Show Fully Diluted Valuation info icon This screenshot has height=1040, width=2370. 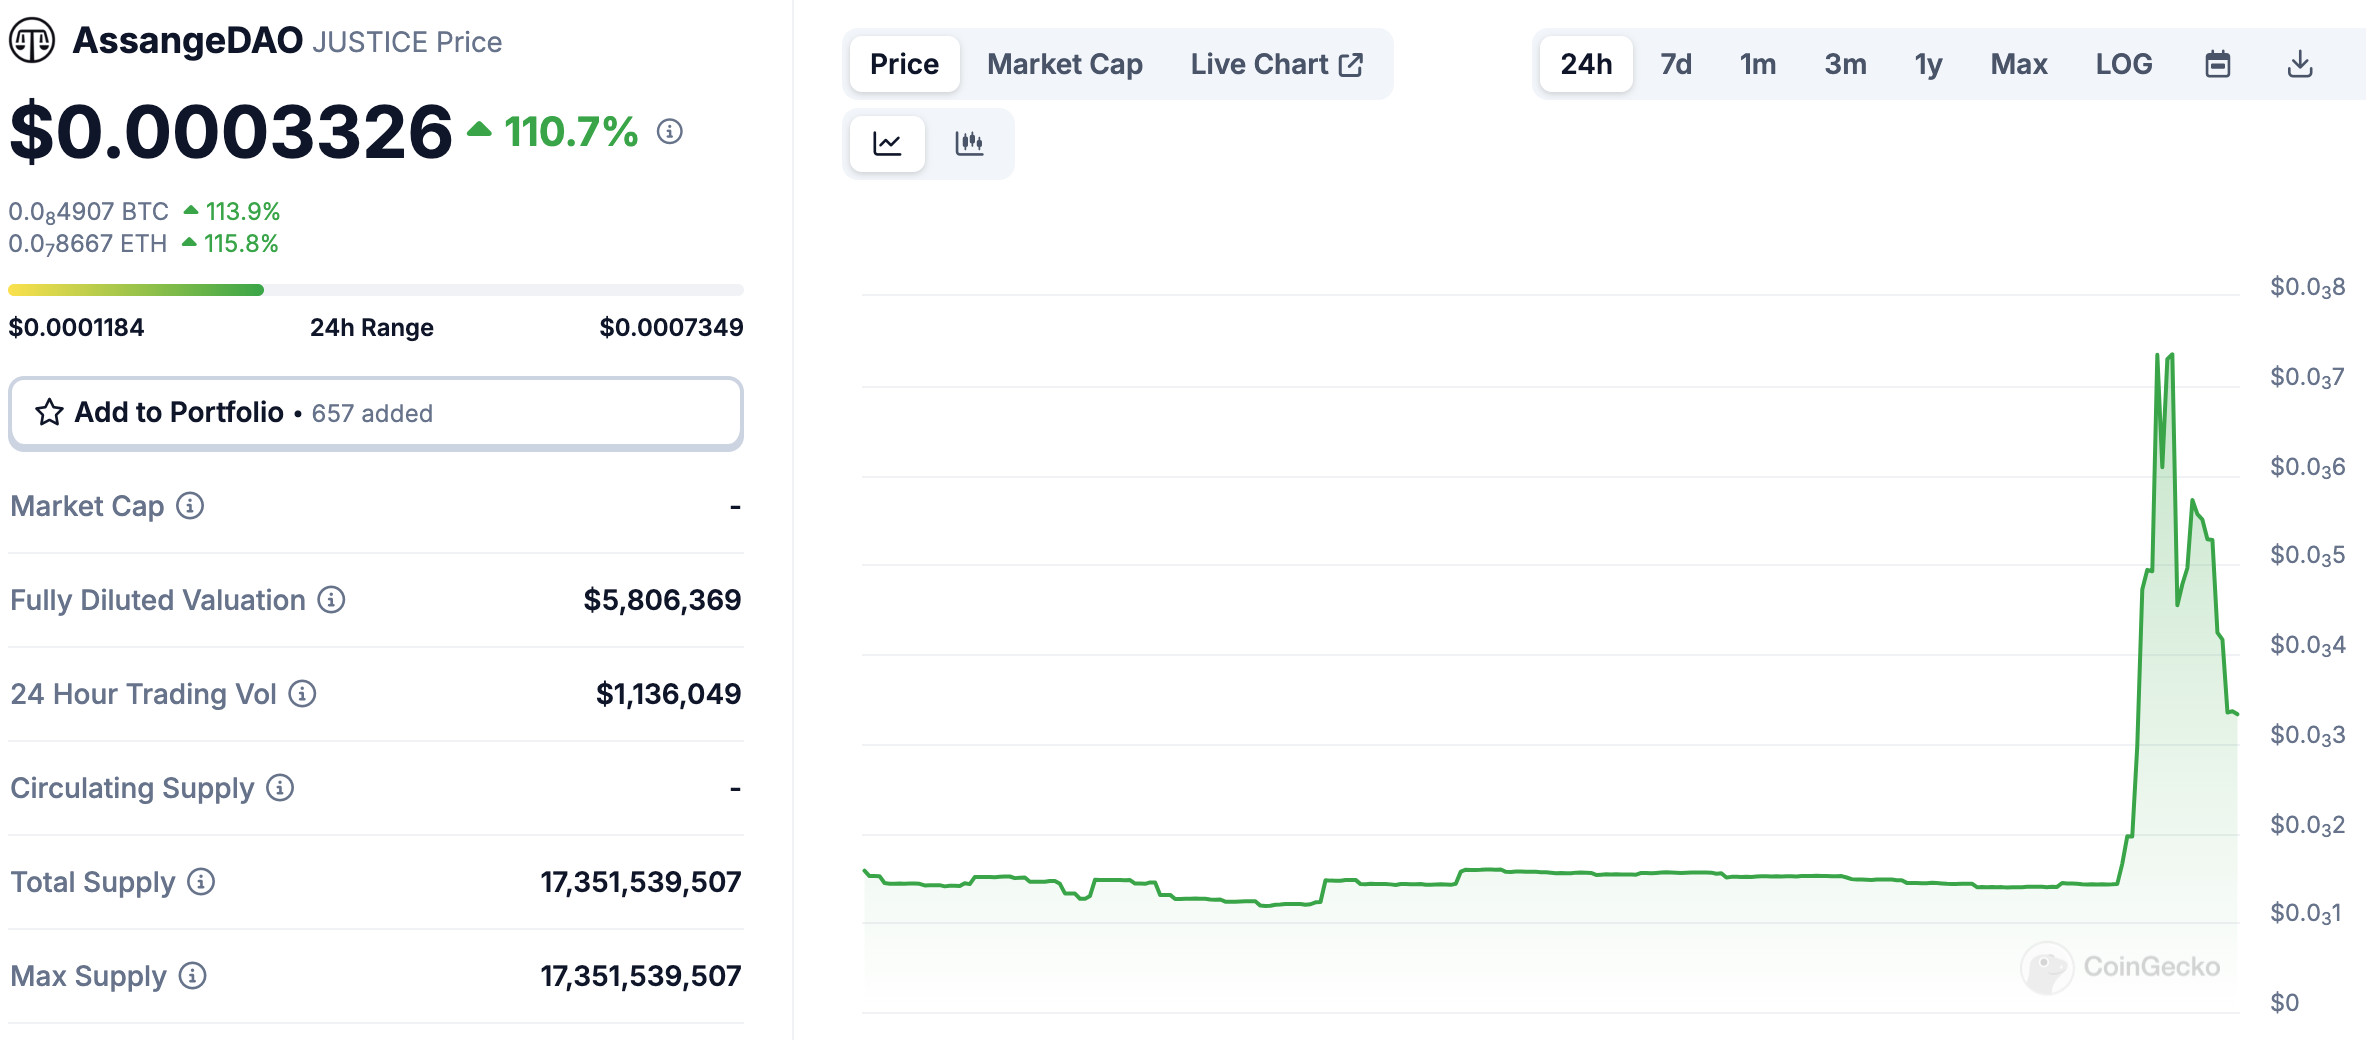[x=331, y=600]
